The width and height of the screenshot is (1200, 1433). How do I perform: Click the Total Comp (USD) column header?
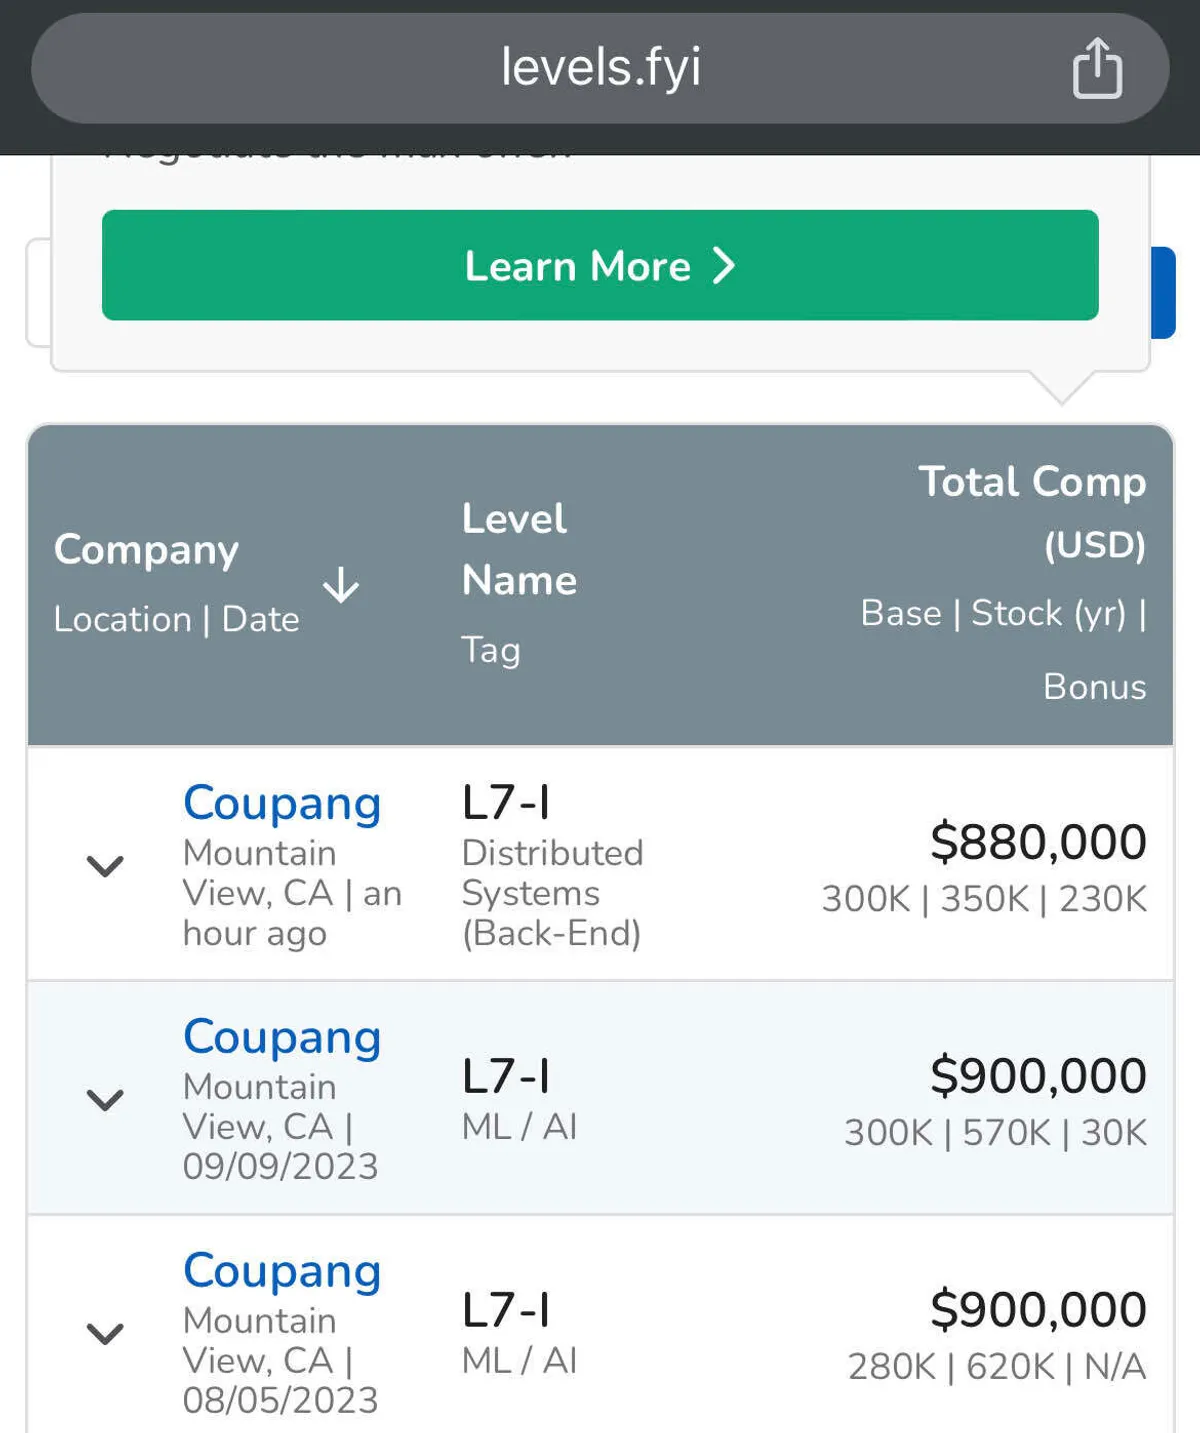(x=1032, y=512)
